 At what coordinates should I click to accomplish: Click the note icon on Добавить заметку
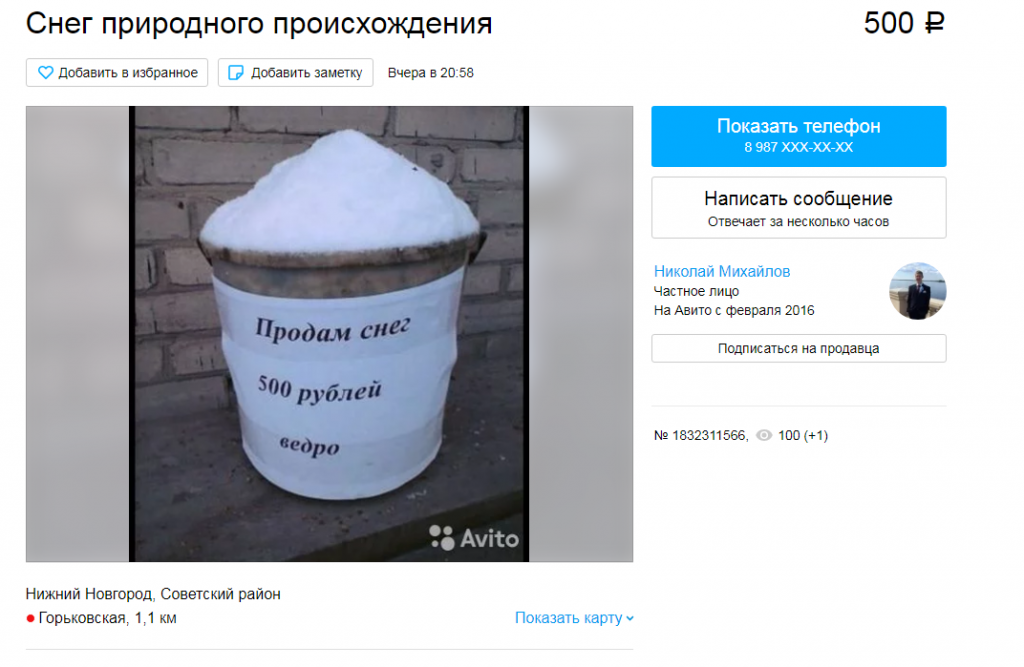pos(235,73)
